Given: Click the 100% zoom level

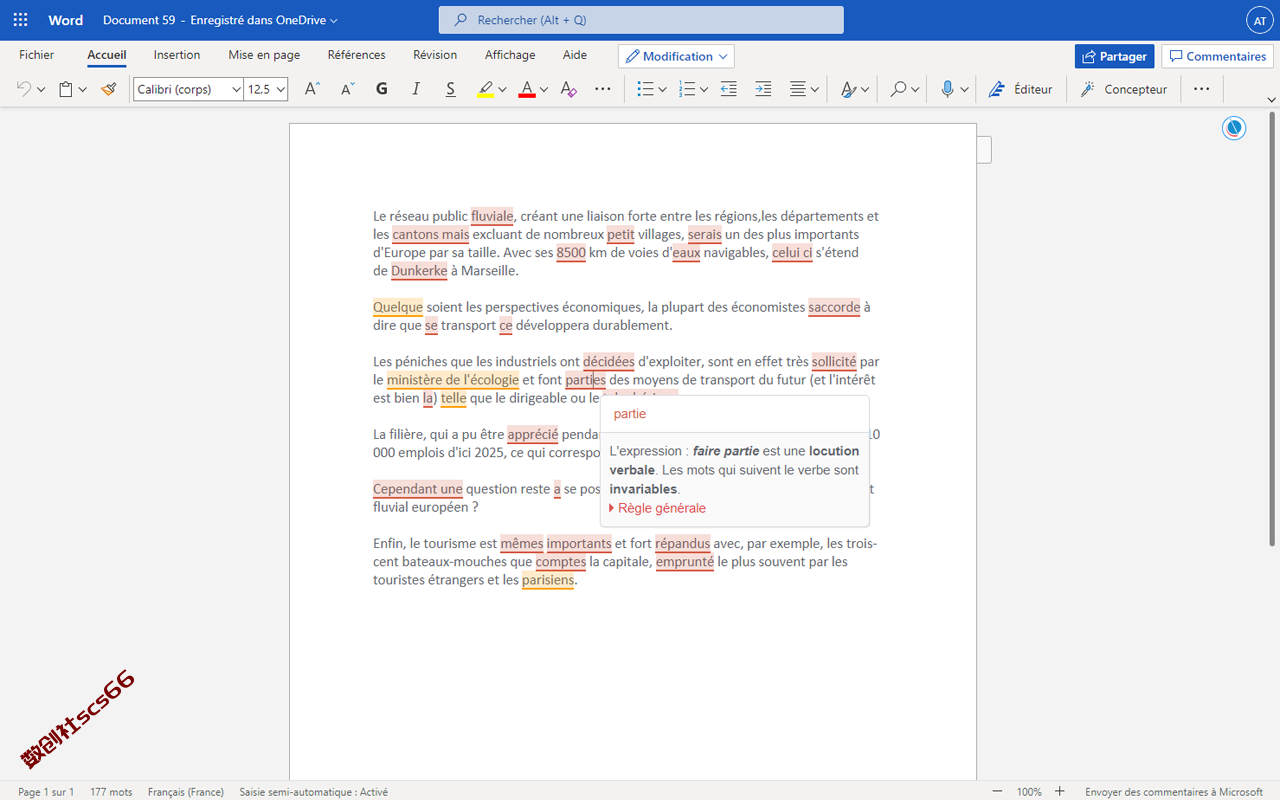Looking at the screenshot, I should click(x=1029, y=792).
